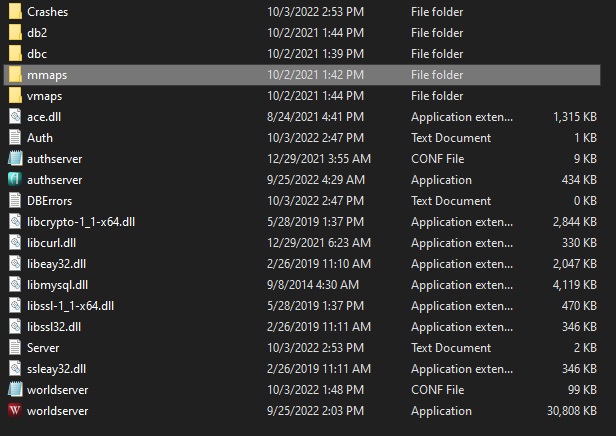Image resolution: width=616 pixels, height=436 pixels.
Task: Click the libmysql.dll file icon
Action: pyautogui.click(x=15, y=284)
